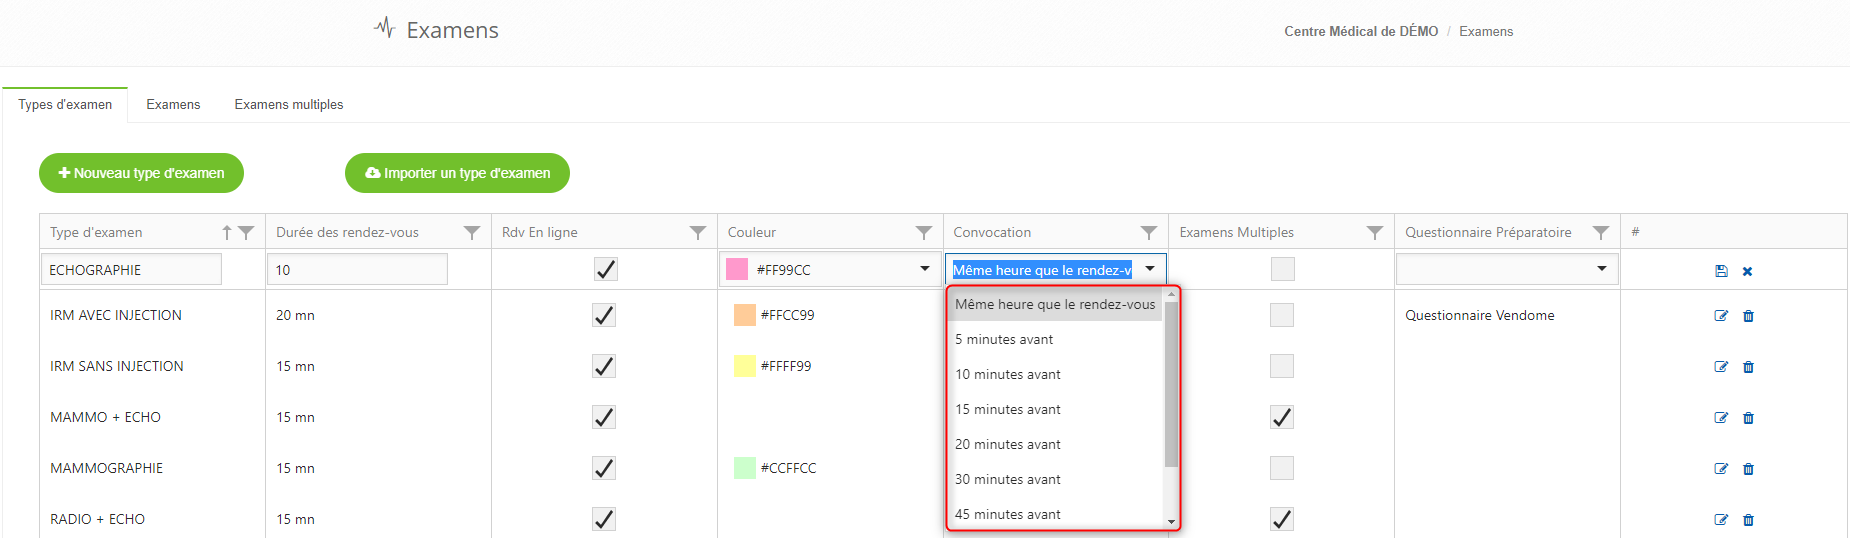Expand the Questionnaire Préparatoire dropdown
Viewport: 1850px width, 538px height.
coord(1601,269)
